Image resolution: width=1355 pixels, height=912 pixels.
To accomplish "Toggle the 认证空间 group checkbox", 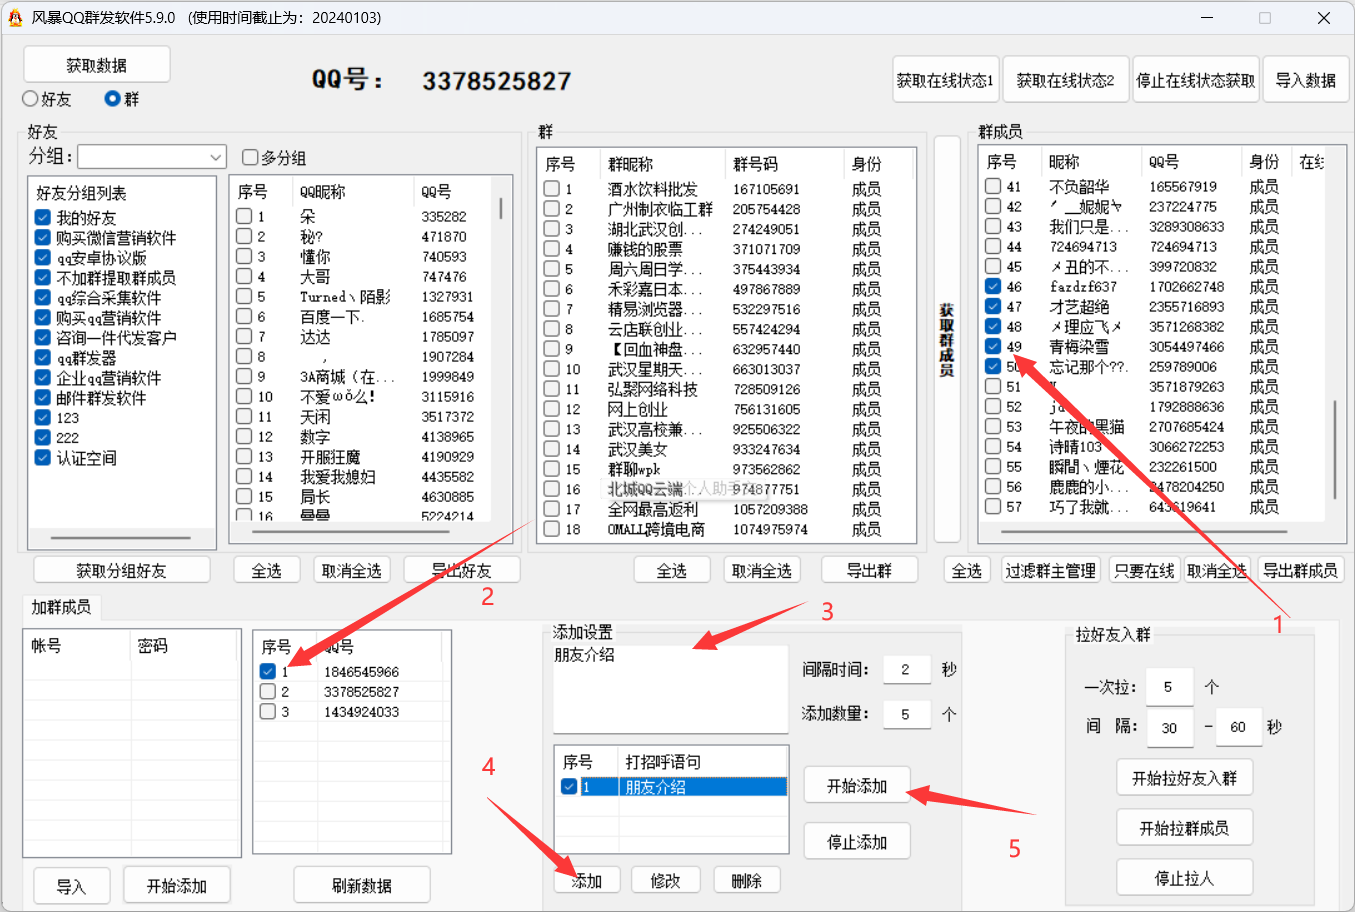I will click(42, 457).
